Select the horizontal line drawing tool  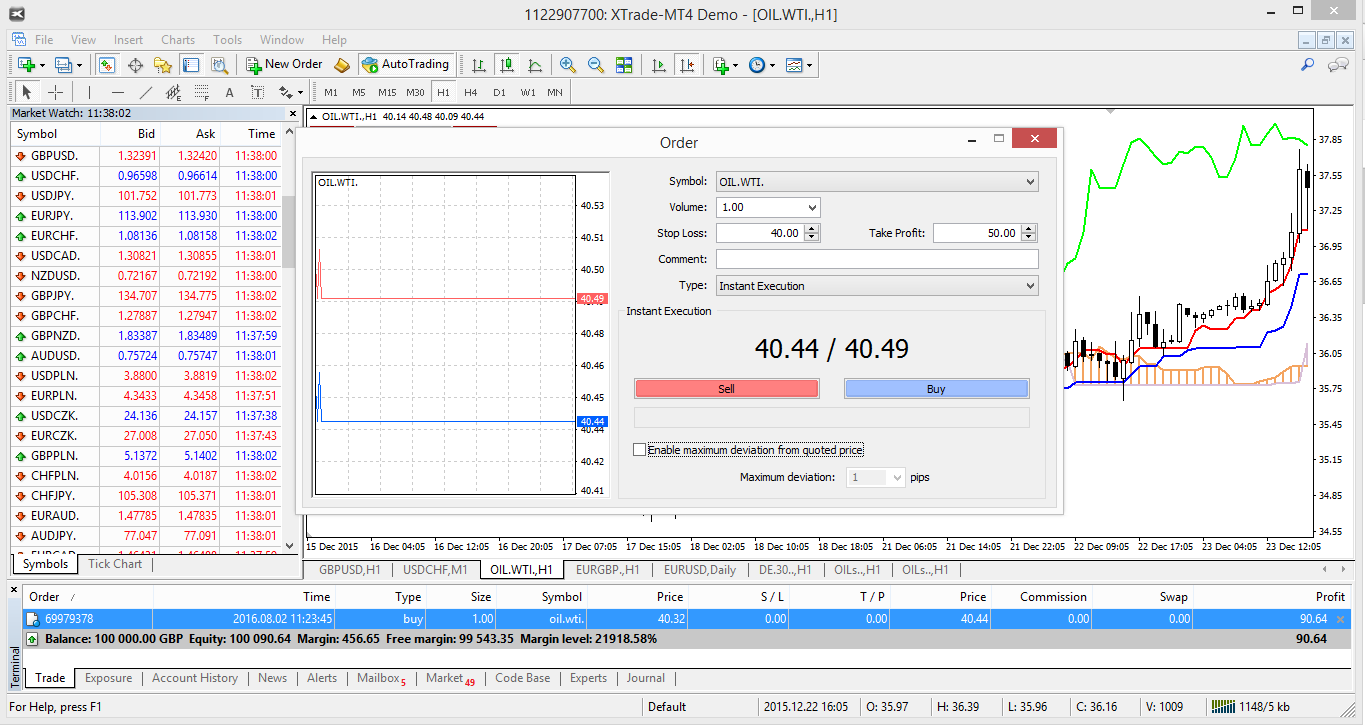[116, 91]
